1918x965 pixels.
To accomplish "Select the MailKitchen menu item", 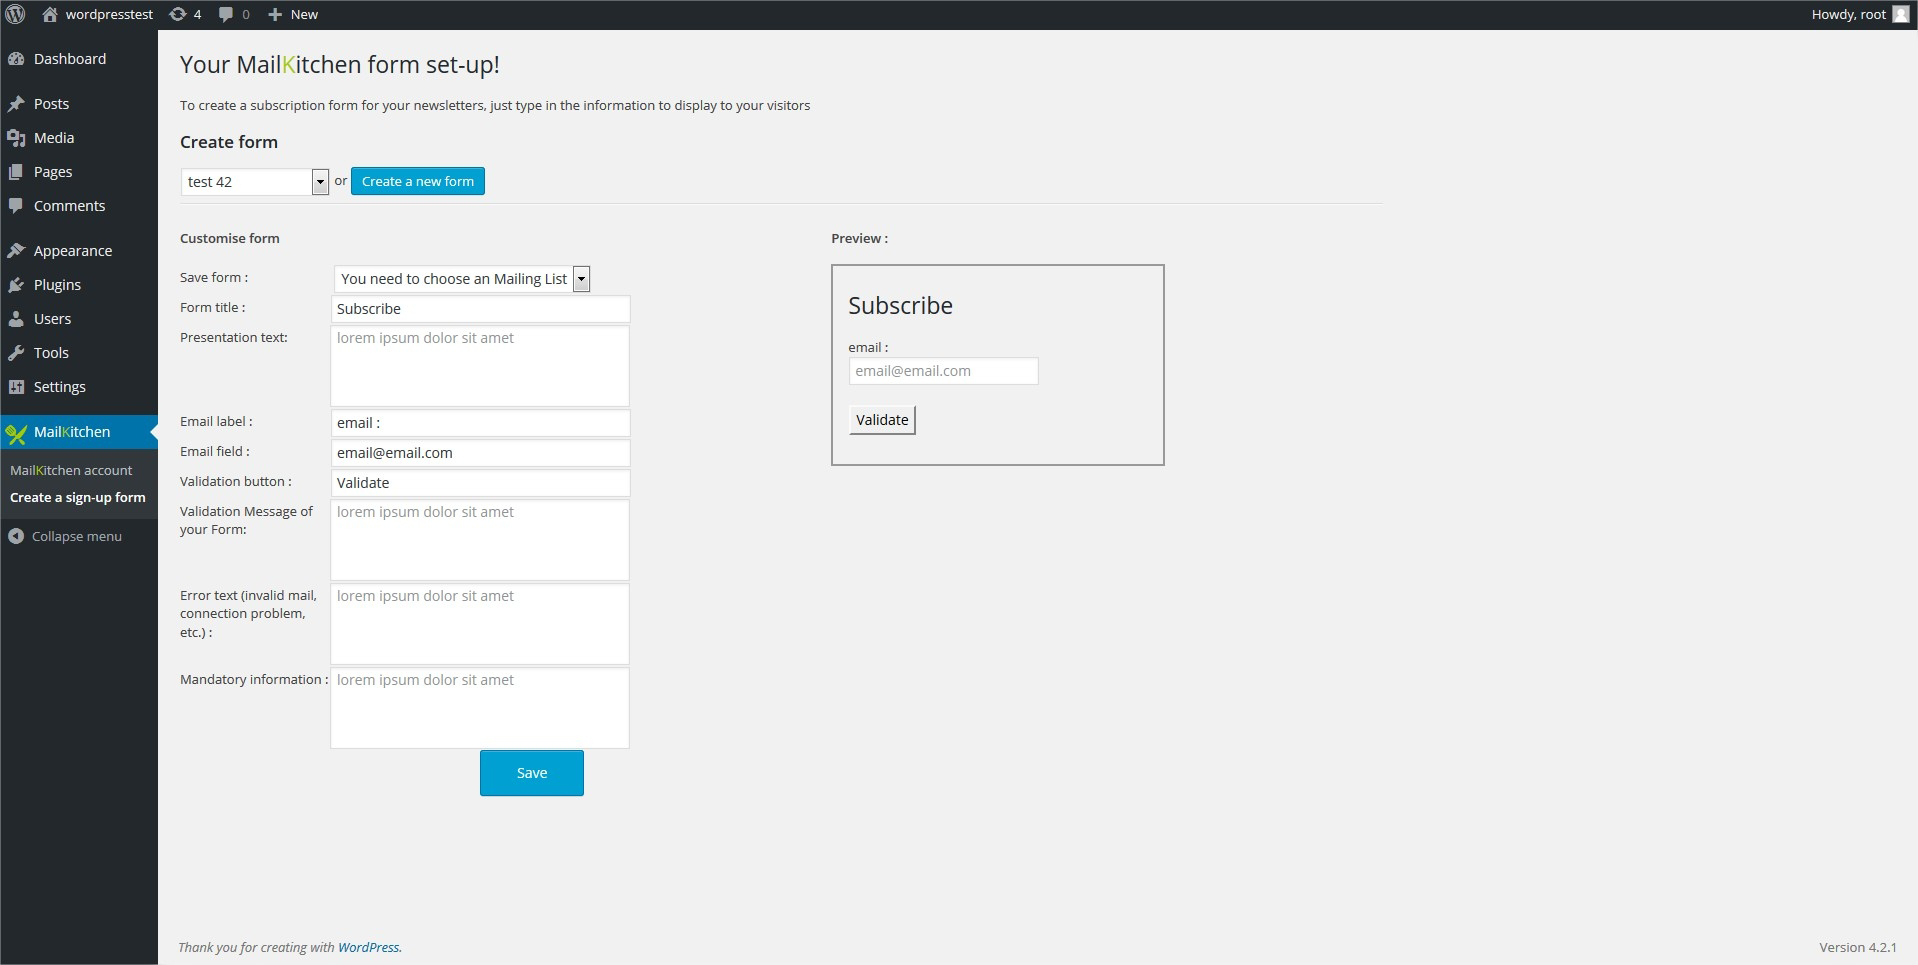I will [x=79, y=432].
